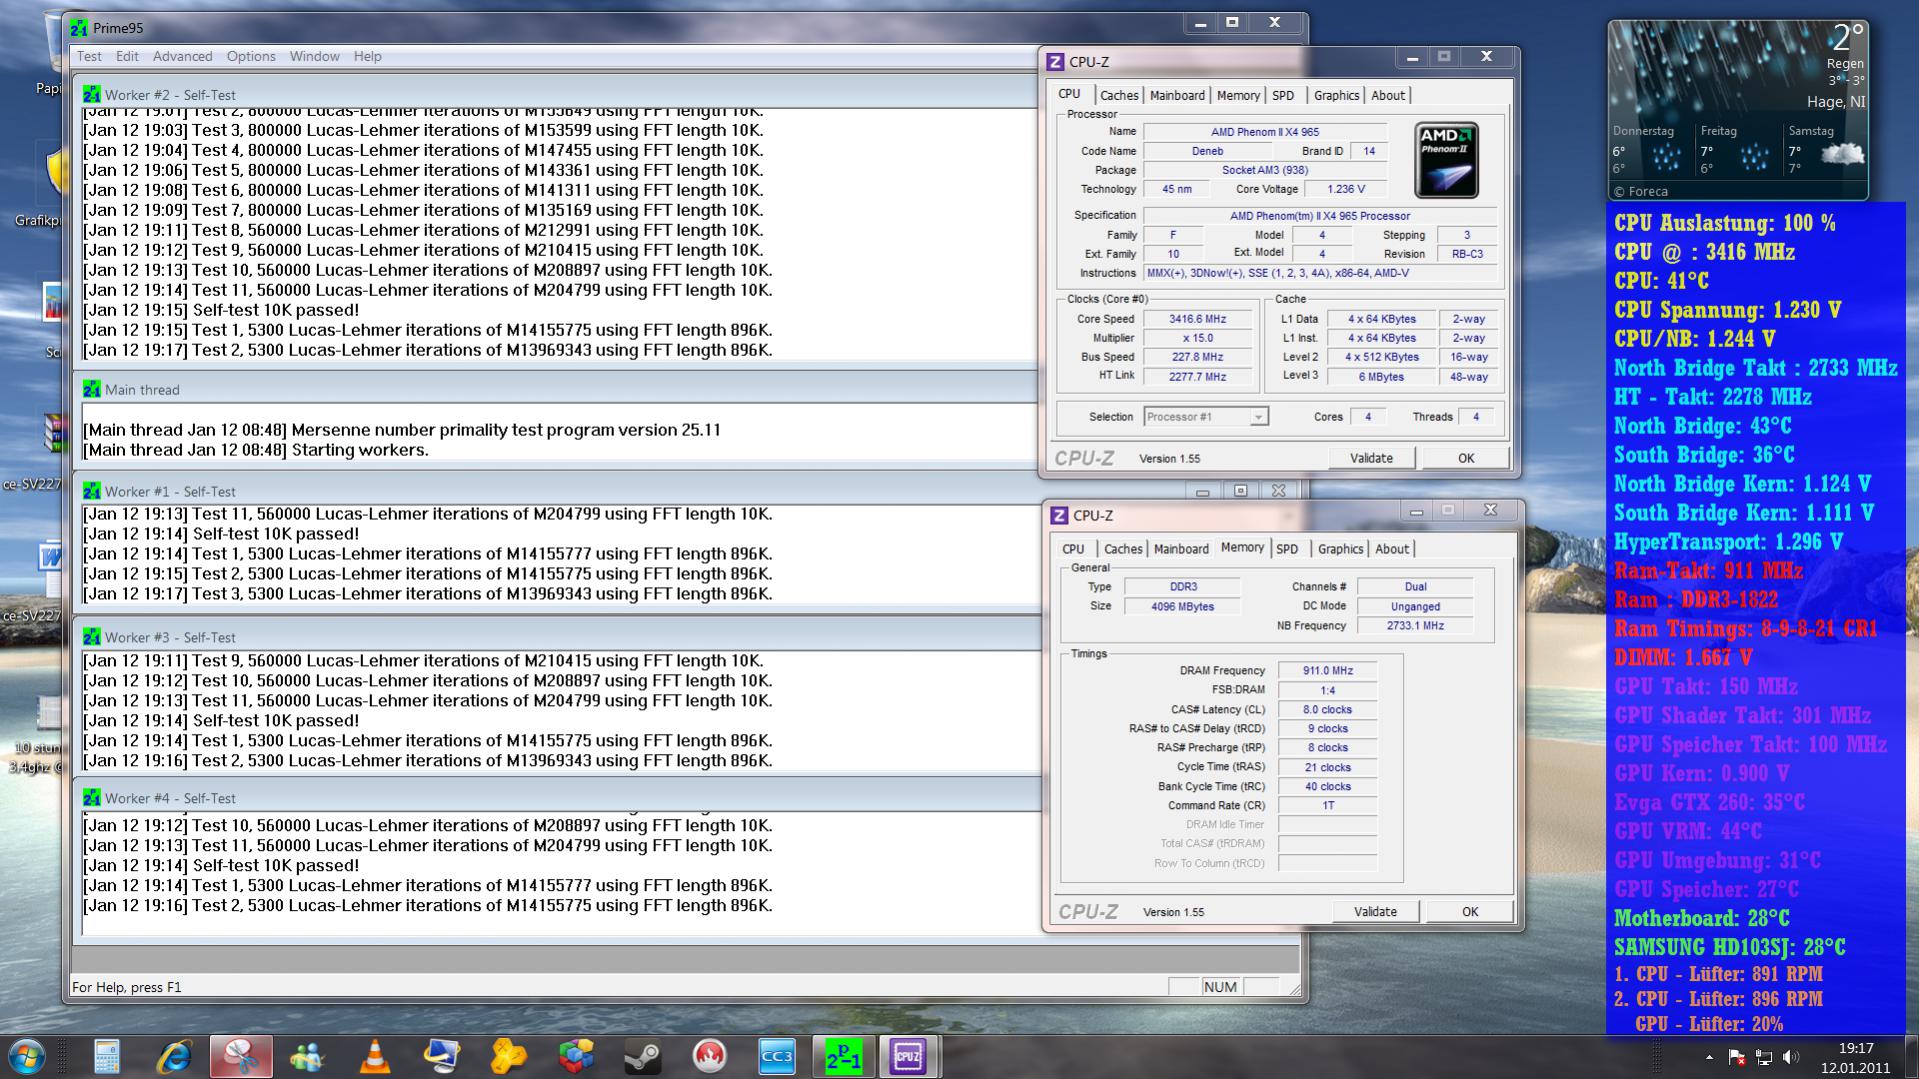Viewport: 1919px width, 1079px height.
Task: Click the Prime95 title bar icon
Action: [x=79, y=28]
